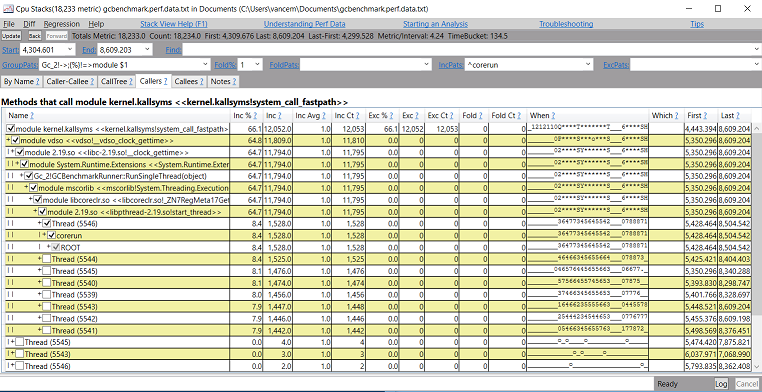Uncheck the module vdso checkbox

point(15,140)
